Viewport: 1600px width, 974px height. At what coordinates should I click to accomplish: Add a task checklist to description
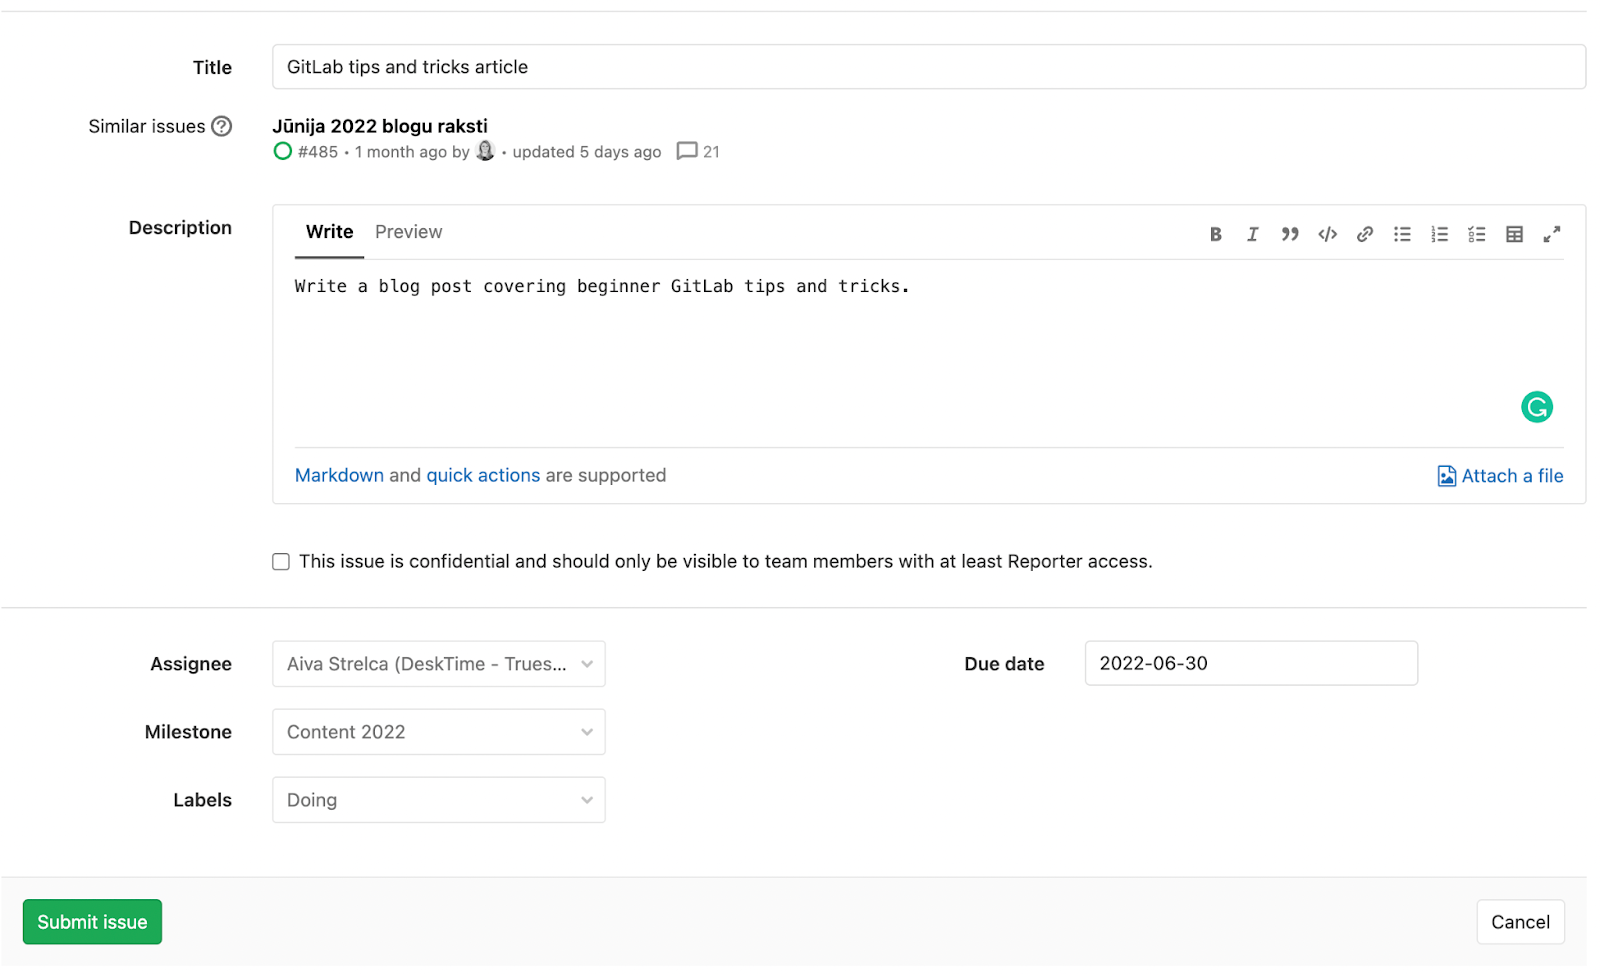coord(1477,234)
